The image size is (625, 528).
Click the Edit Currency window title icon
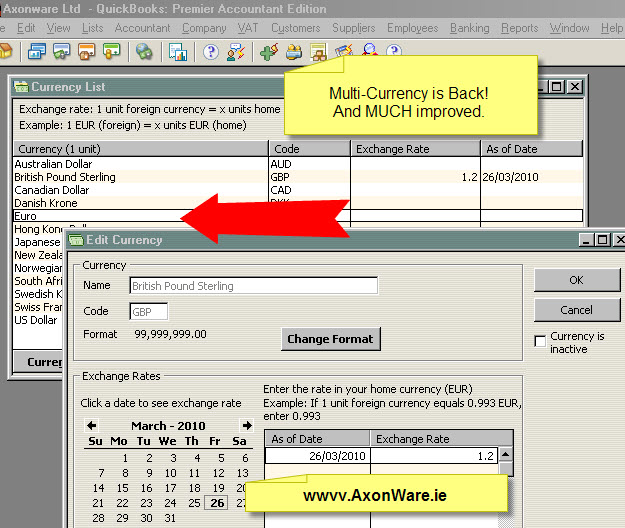tap(76, 240)
